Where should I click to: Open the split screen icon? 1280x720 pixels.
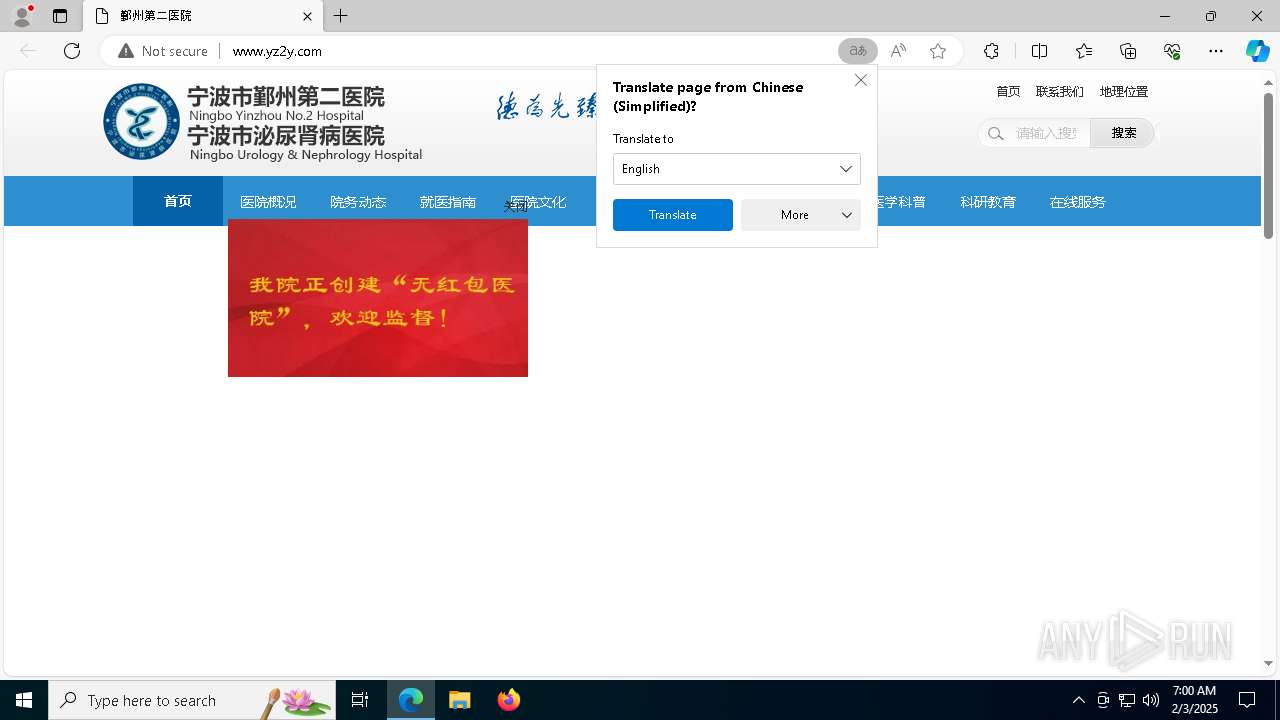click(1039, 51)
